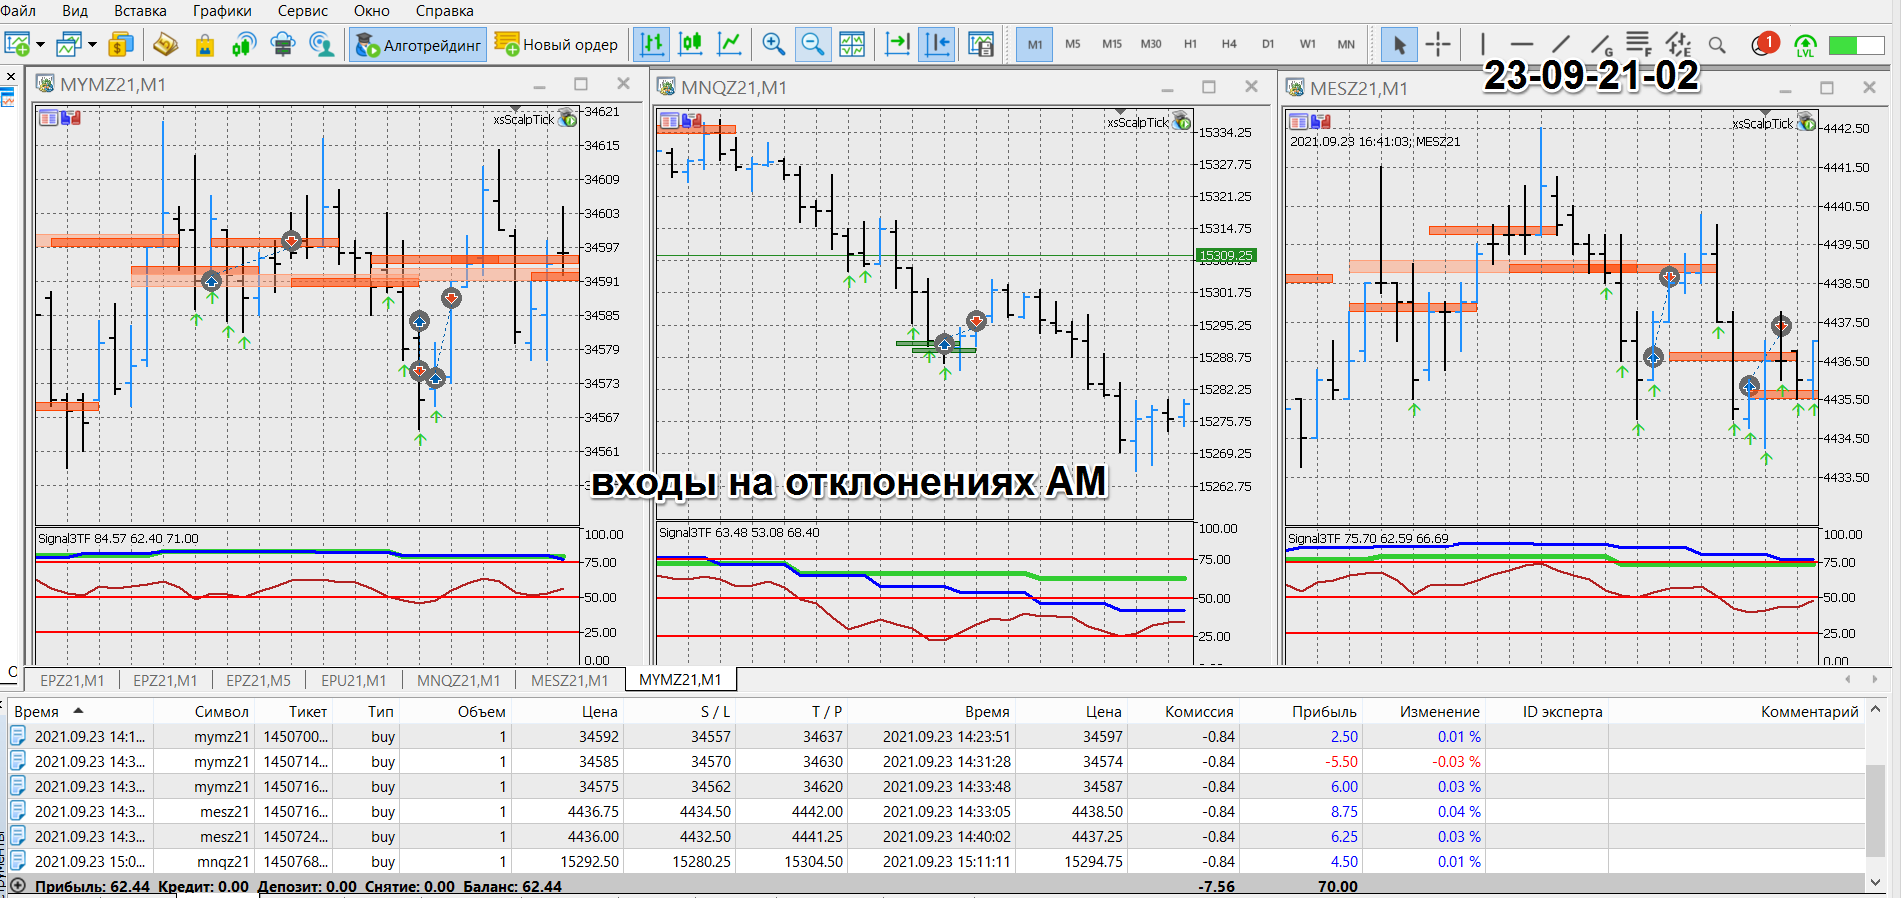The width and height of the screenshot is (1901, 898).
Task: Create a new chart with toolbar icon
Action: (x=17, y=44)
